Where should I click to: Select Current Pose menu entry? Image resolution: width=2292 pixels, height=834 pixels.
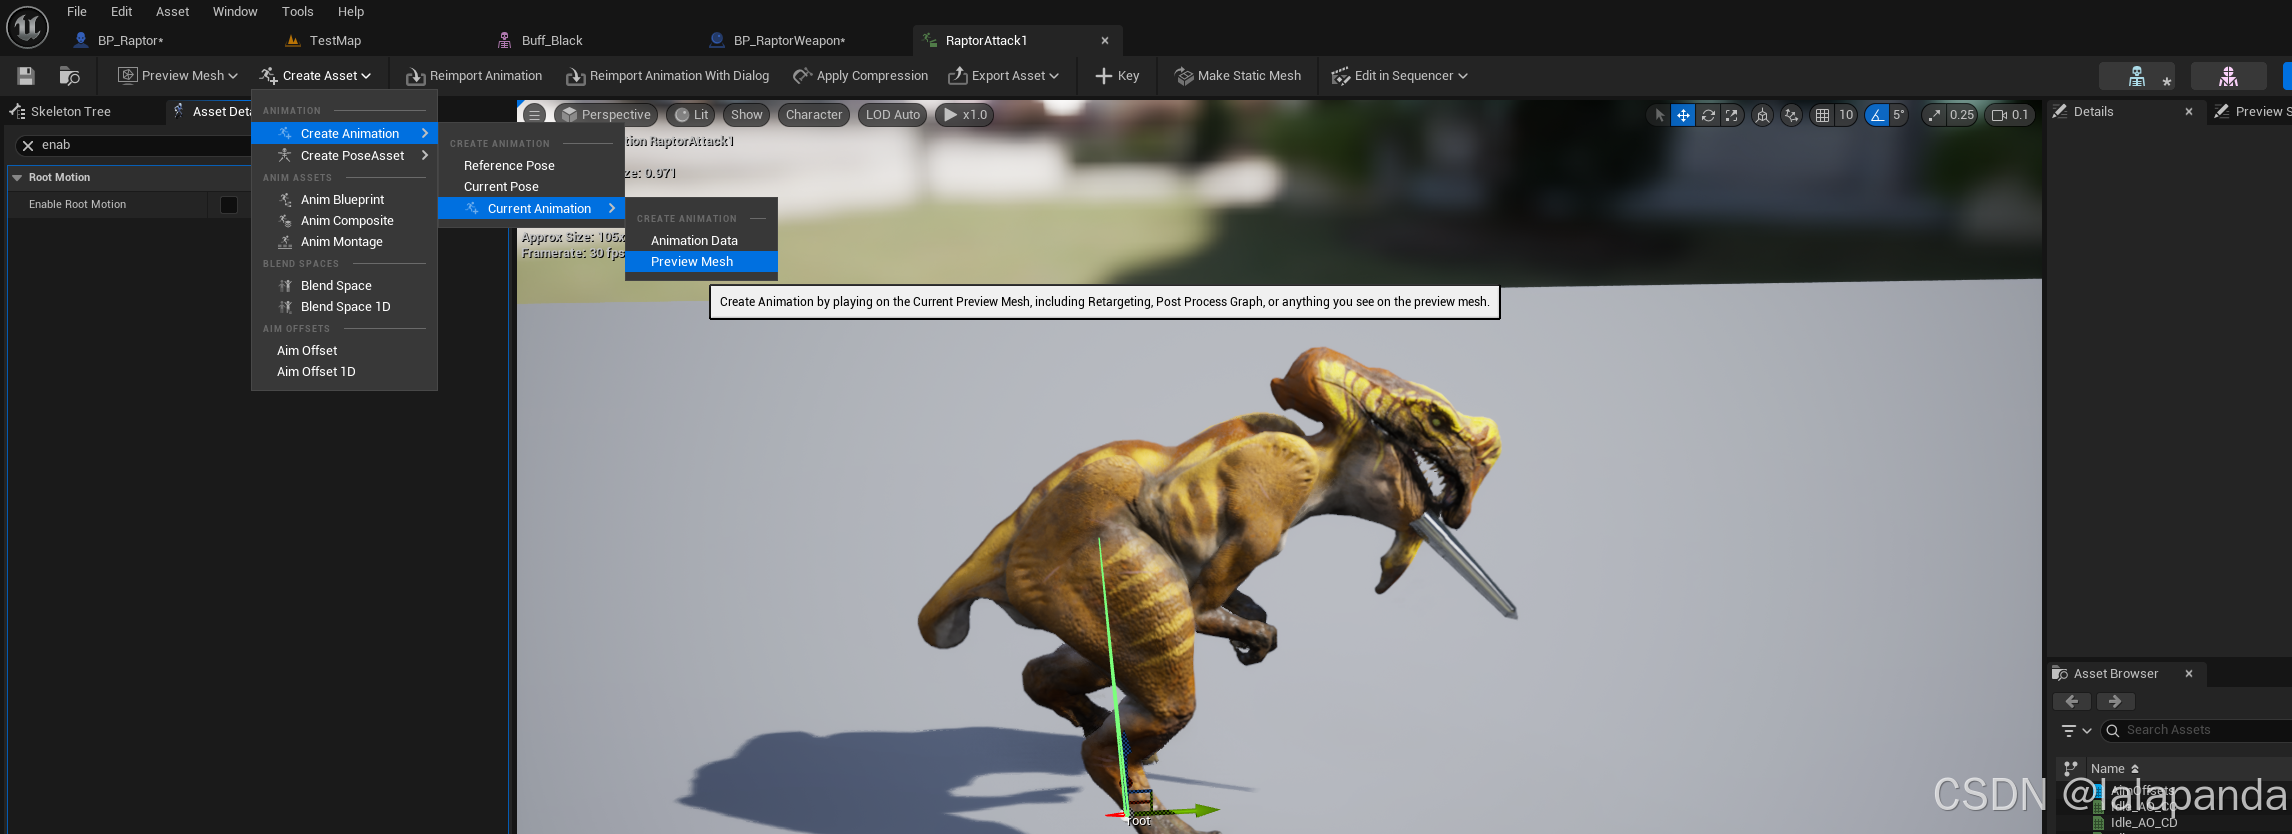click(531, 187)
